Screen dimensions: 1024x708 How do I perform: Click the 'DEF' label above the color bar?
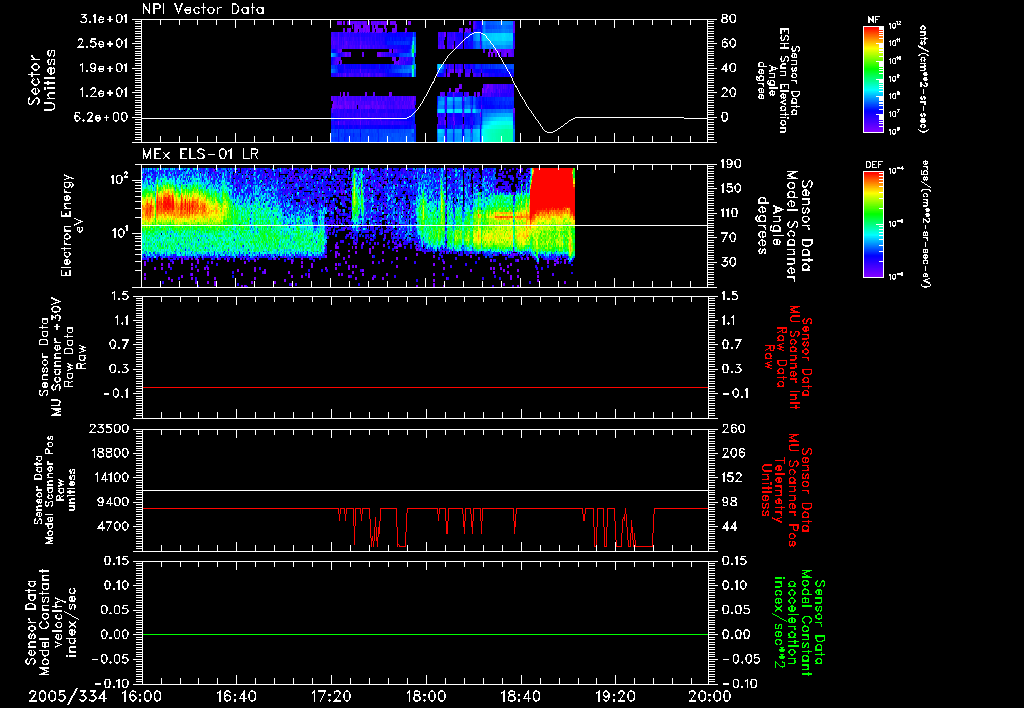873,165
